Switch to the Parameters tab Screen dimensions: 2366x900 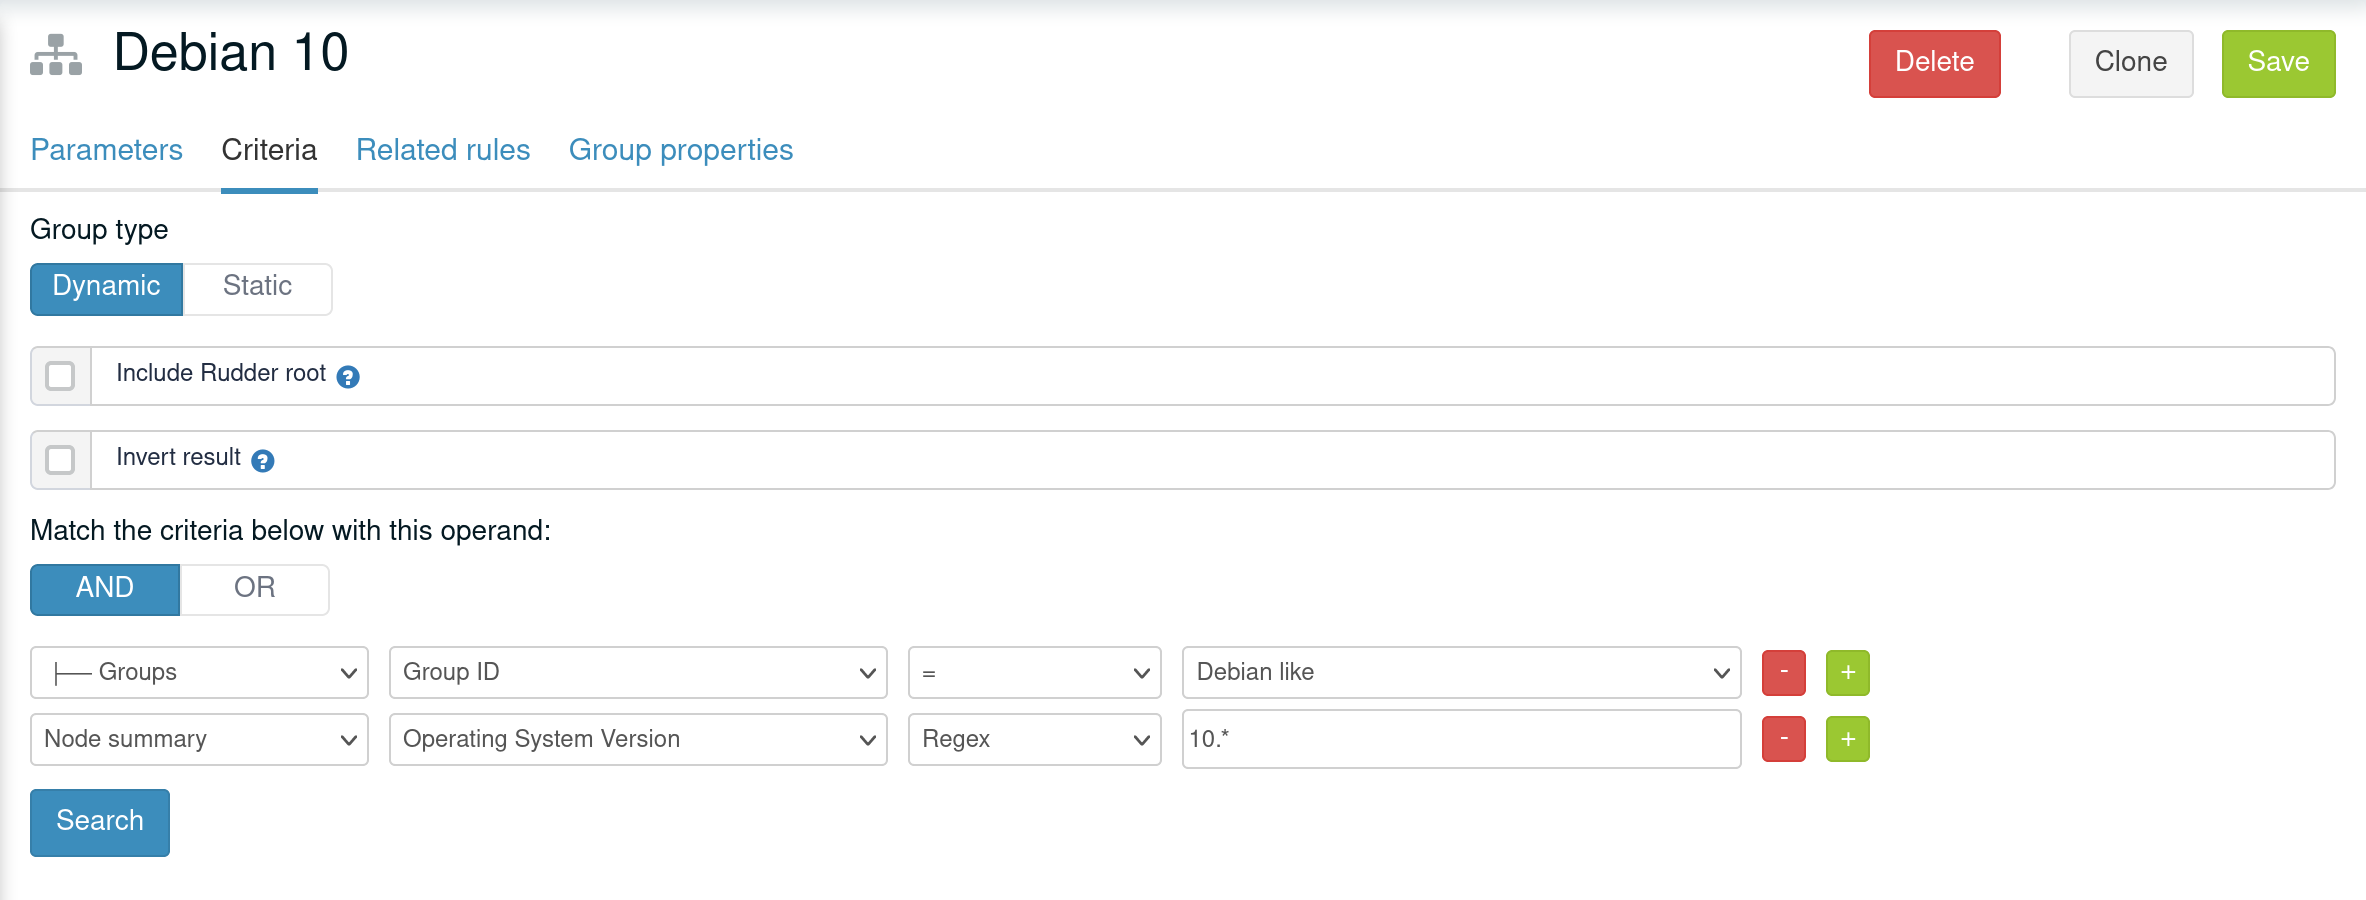click(106, 150)
